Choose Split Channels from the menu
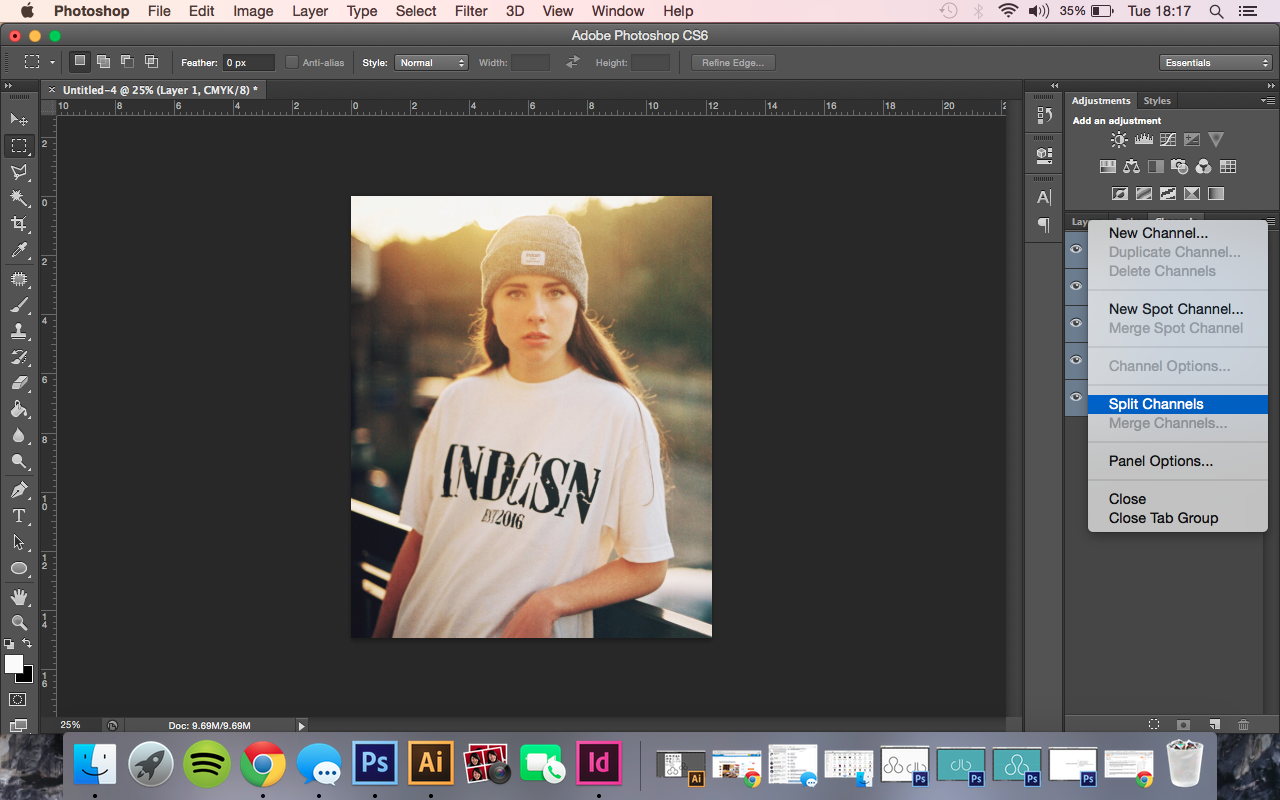1280x800 pixels. (1156, 404)
